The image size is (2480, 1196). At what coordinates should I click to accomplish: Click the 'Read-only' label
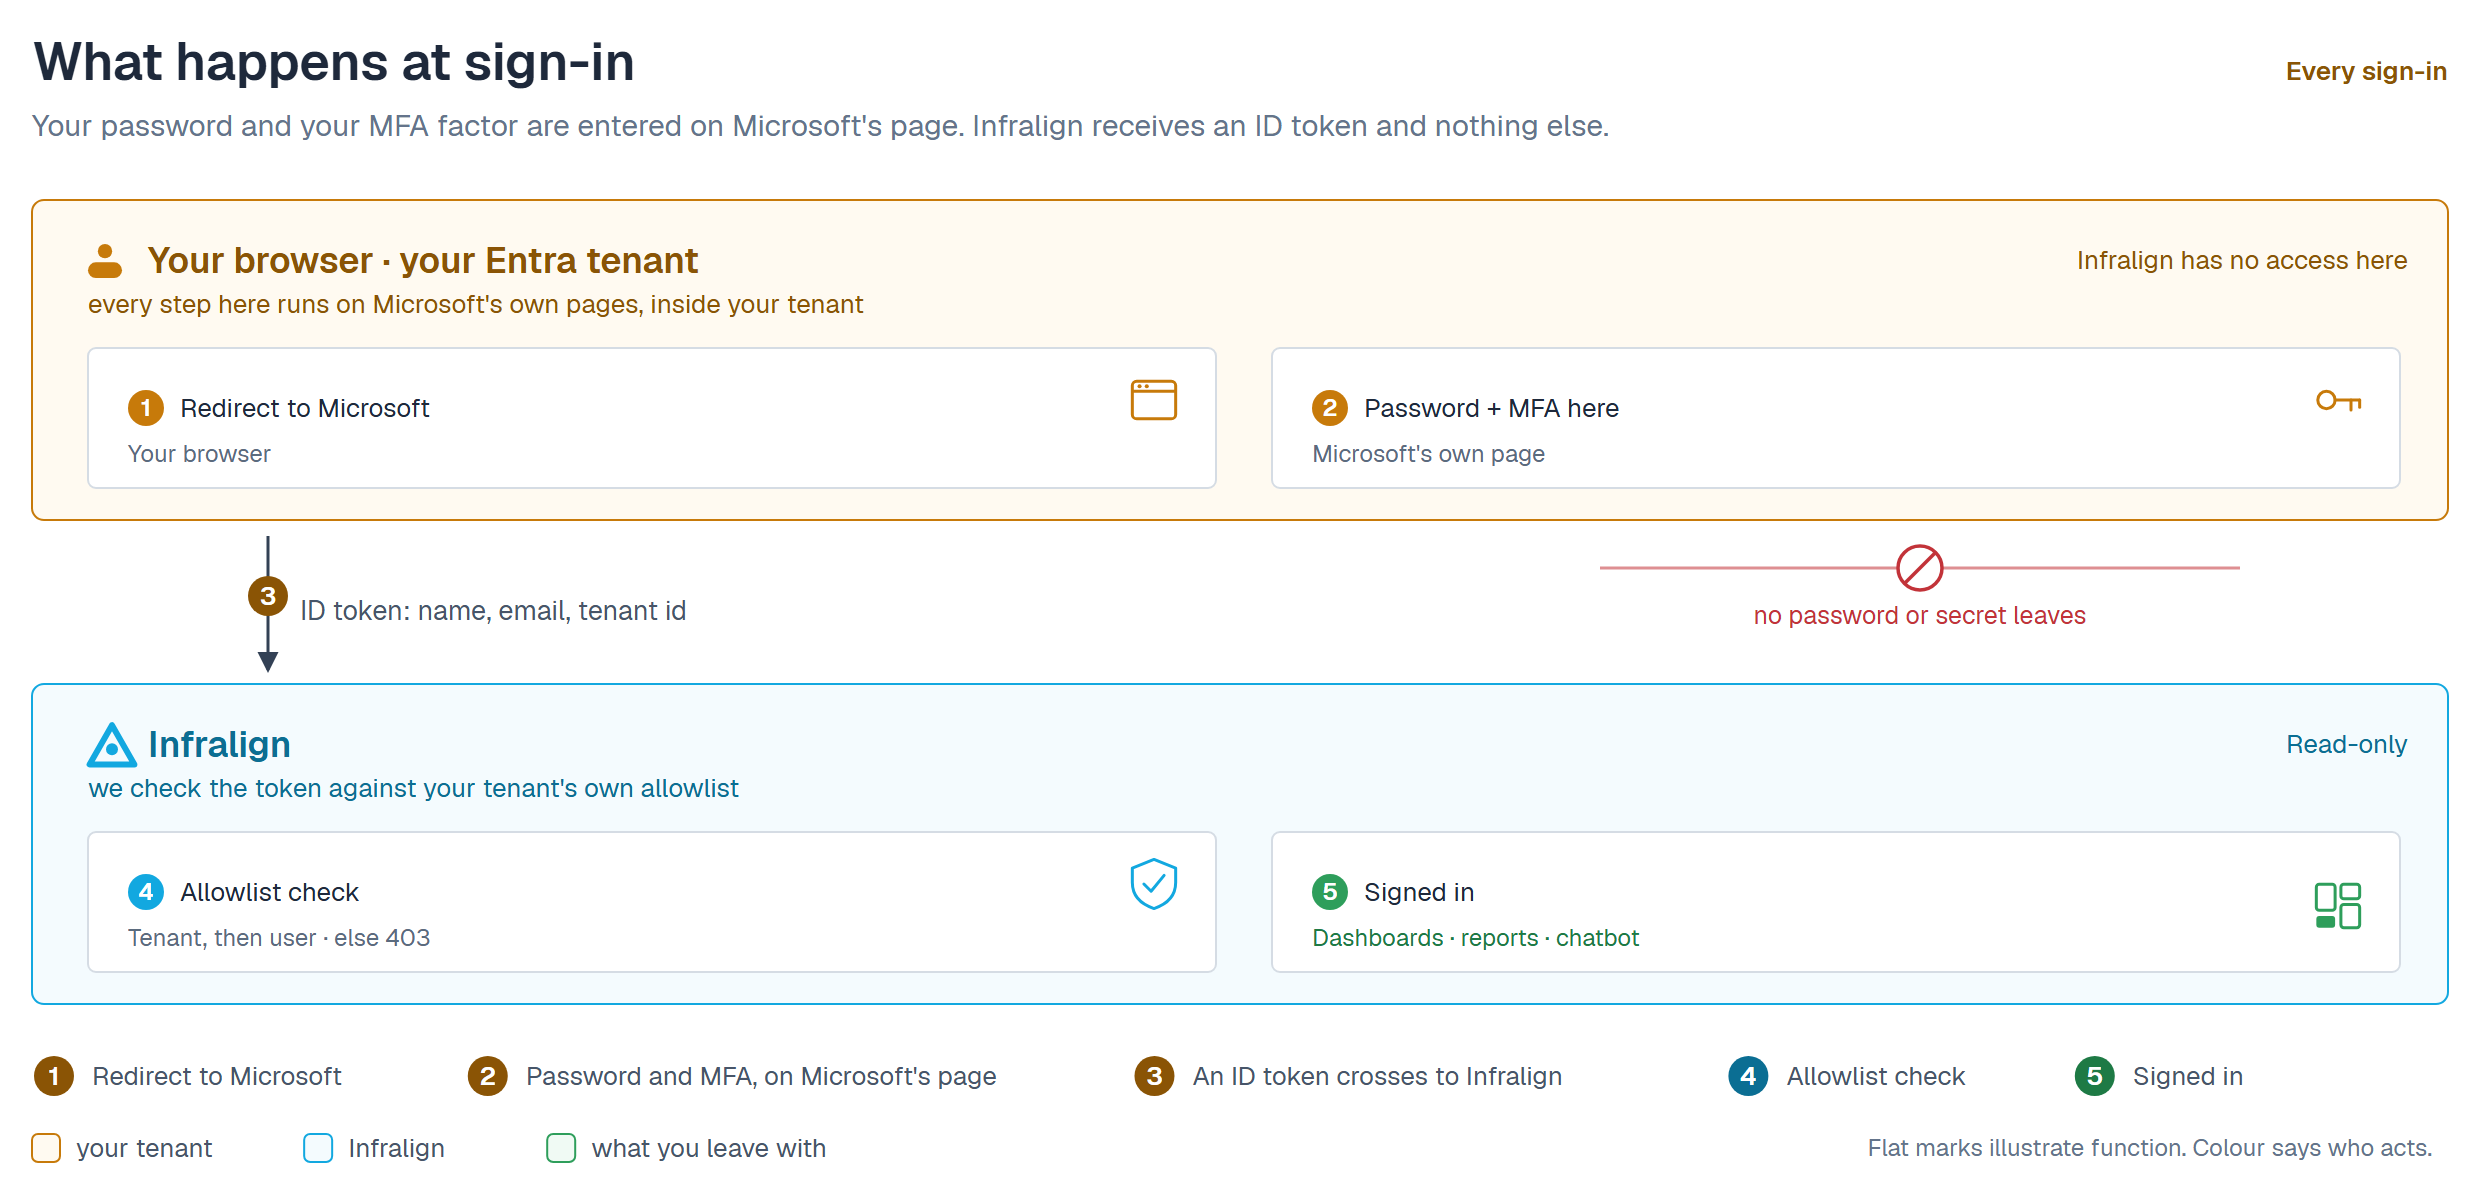coord(2346,744)
